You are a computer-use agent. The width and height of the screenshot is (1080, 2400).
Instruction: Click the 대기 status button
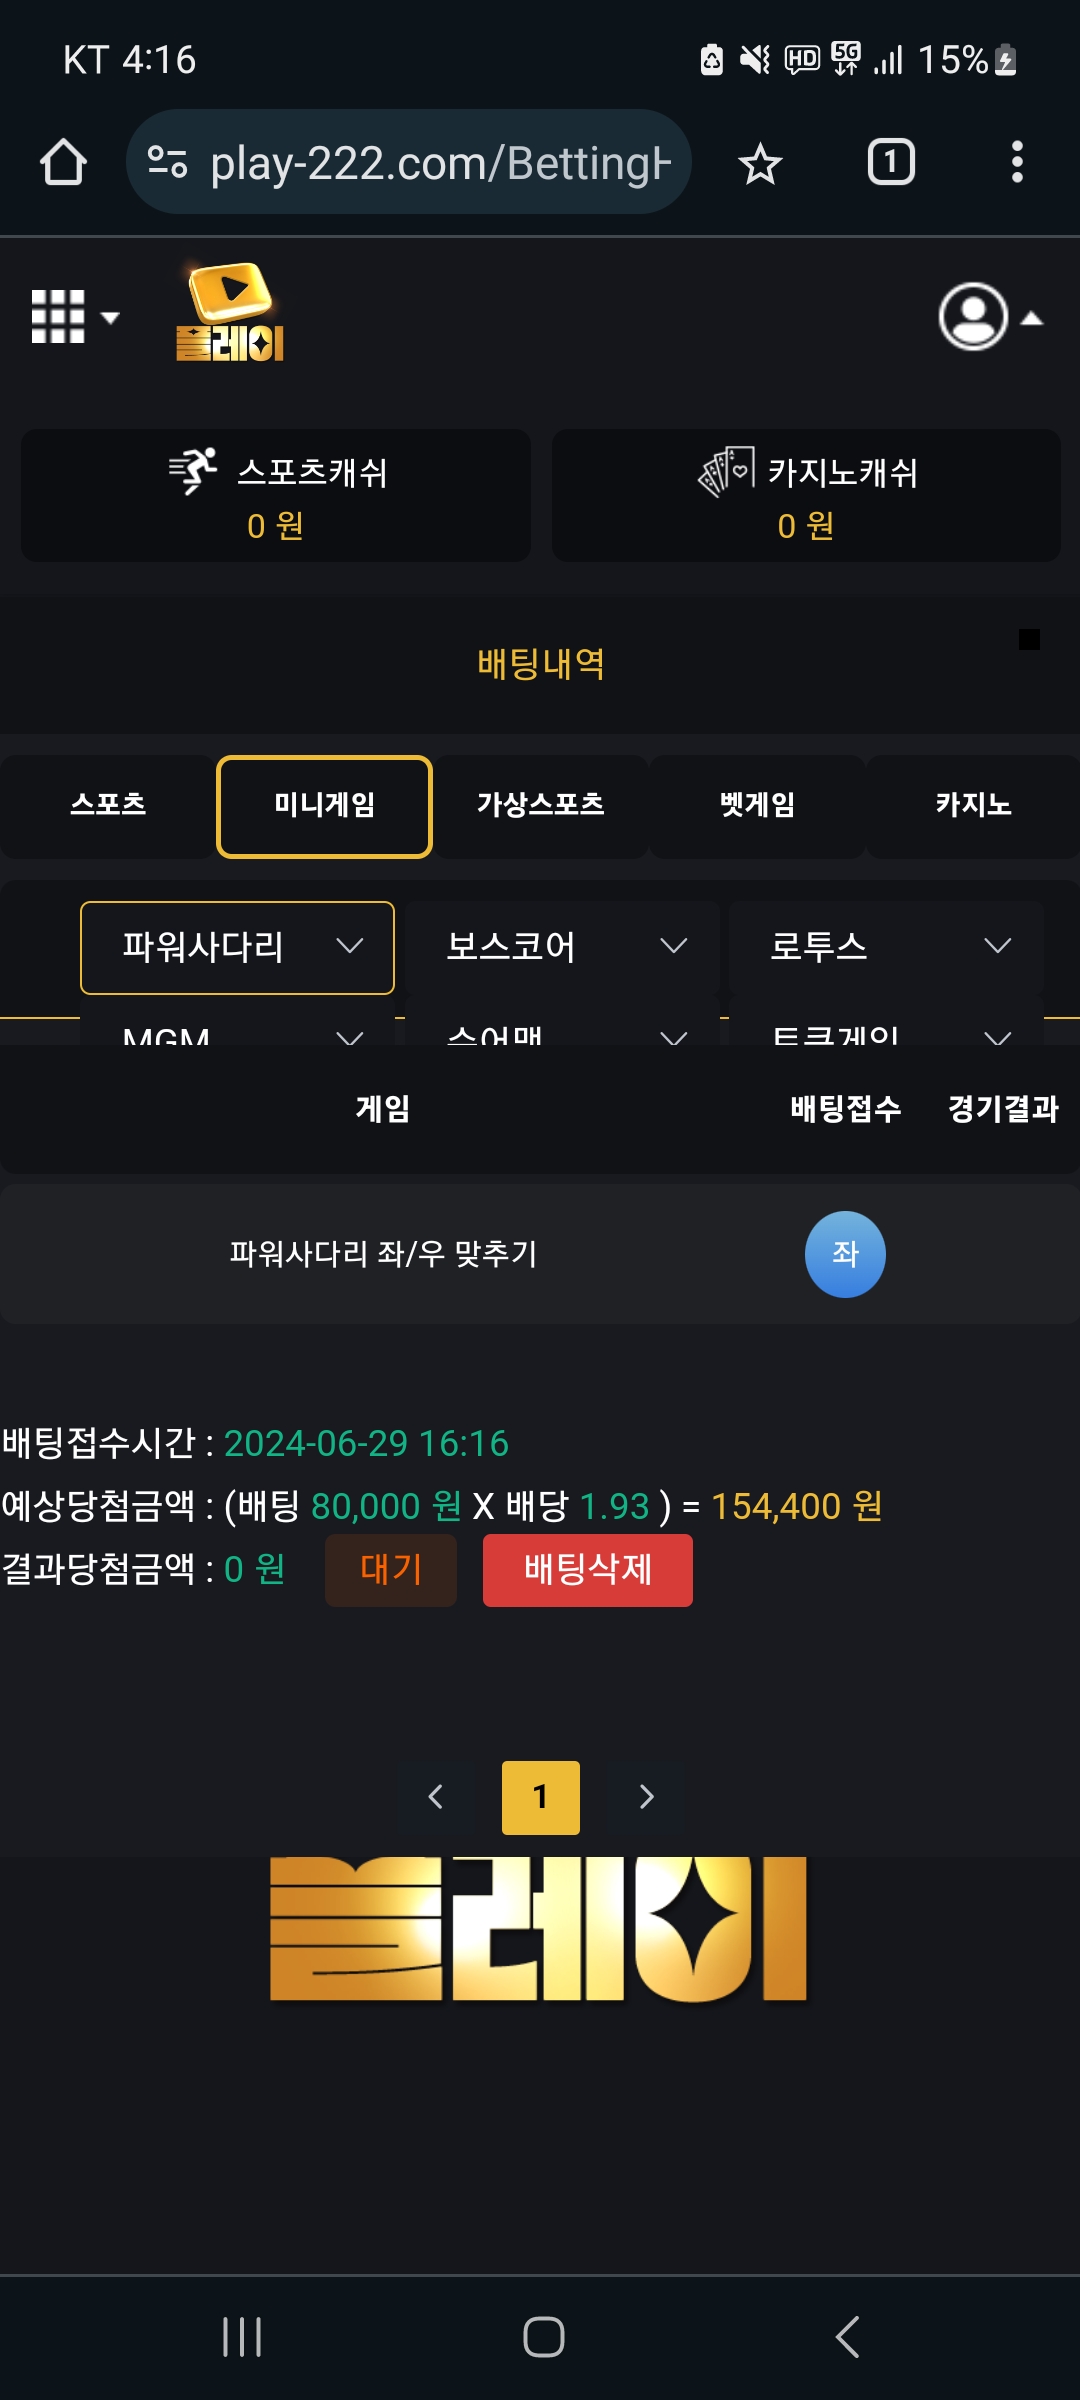click(x=391, y=1570)
